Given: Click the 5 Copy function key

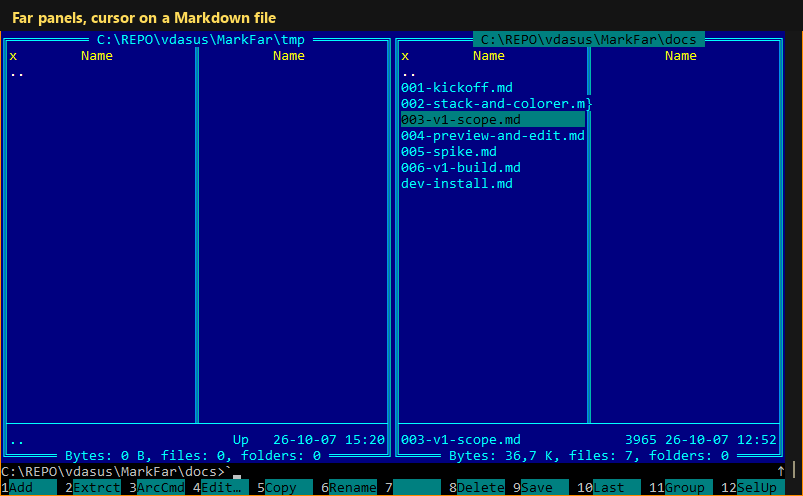Looking at the screenshot, I should [x=285, y=487].
